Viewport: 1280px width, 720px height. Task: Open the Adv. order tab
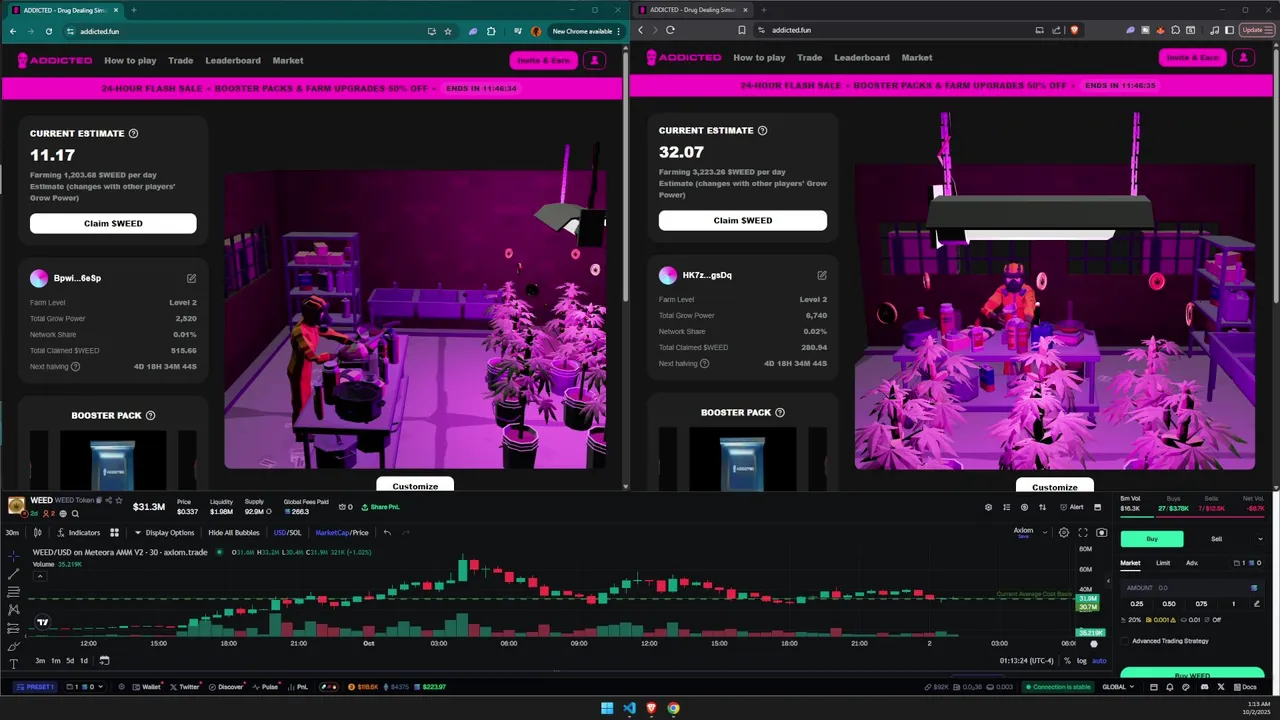click(x=1192, y=563)
